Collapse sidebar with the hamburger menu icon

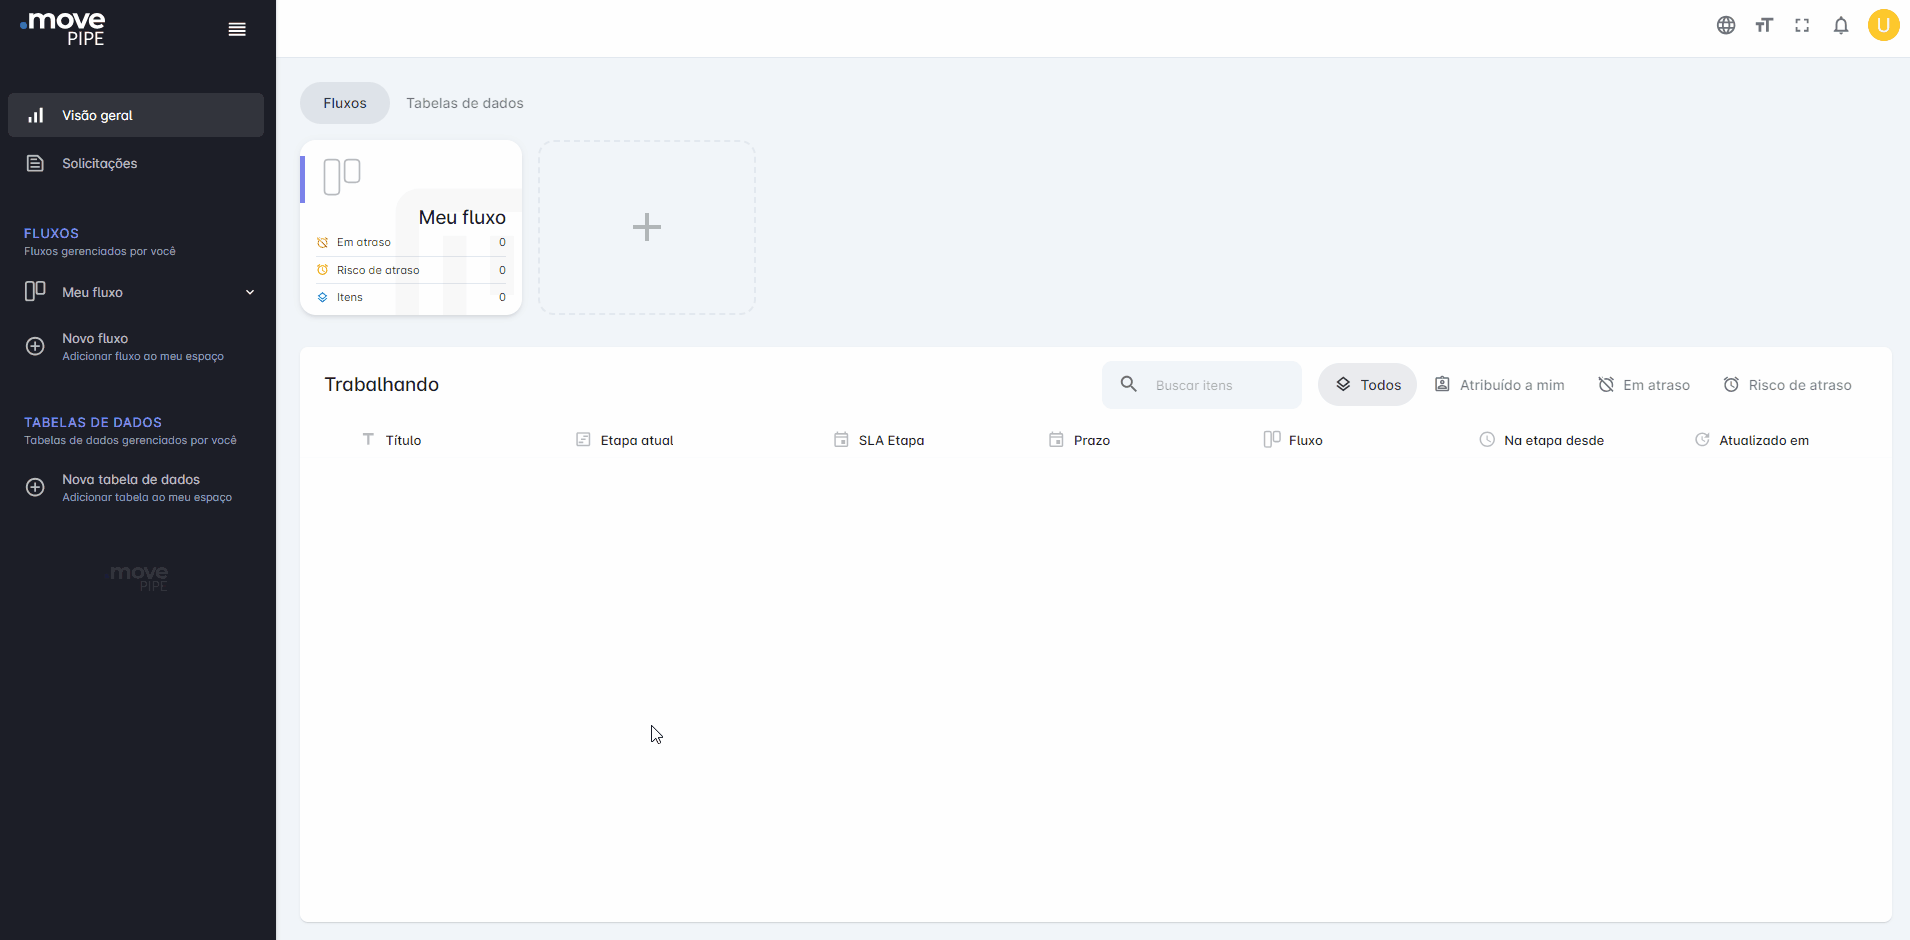(237, 29)
